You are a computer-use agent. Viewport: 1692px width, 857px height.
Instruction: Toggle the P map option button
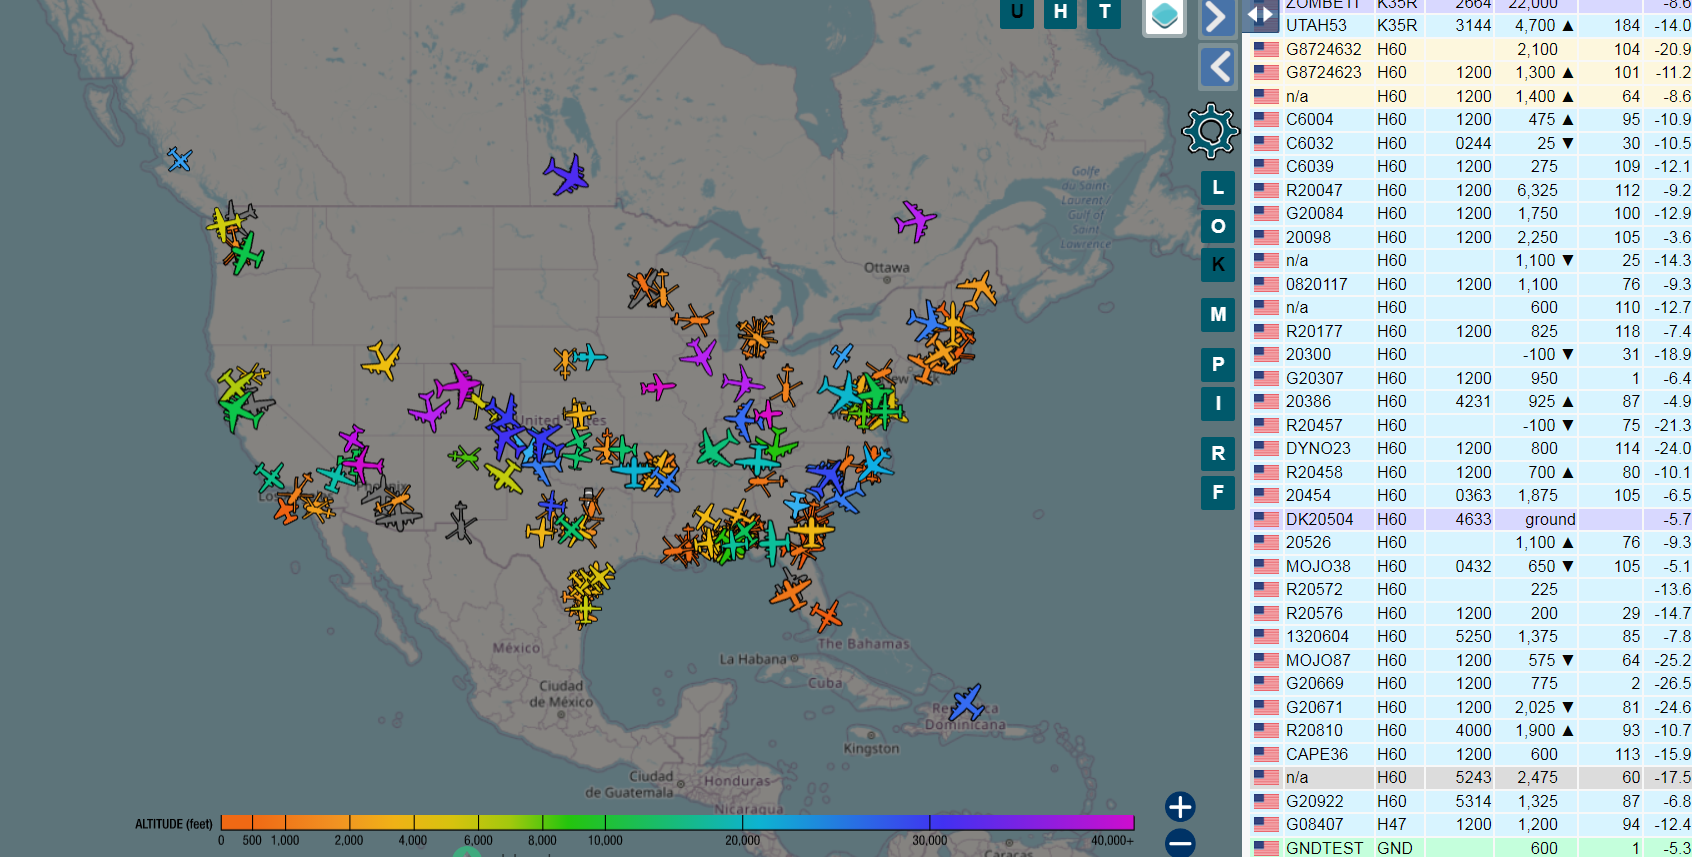tap(1218, 364)
